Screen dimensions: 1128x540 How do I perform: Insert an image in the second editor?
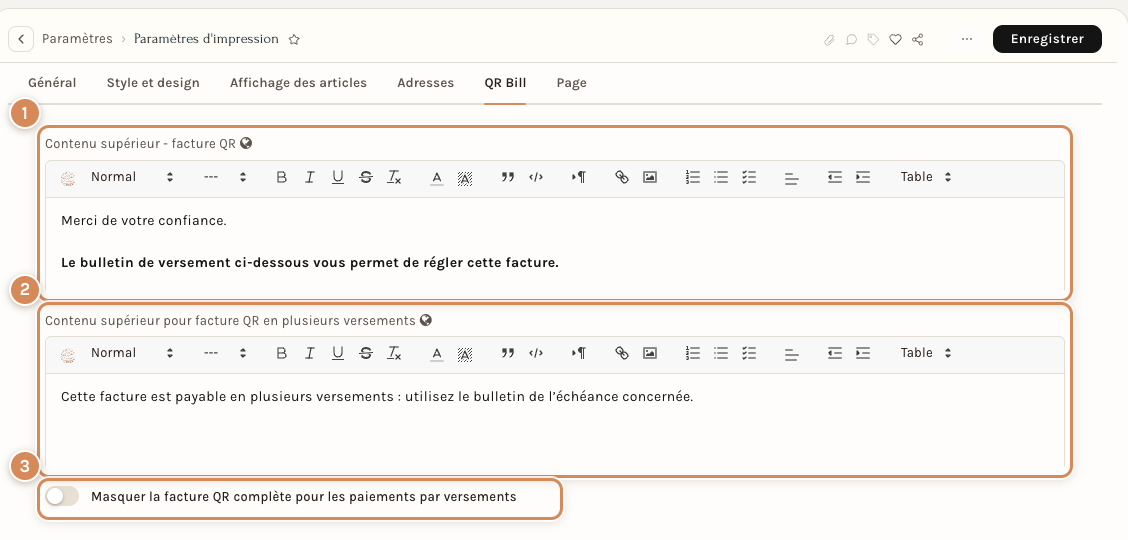(x=650, y=354)
